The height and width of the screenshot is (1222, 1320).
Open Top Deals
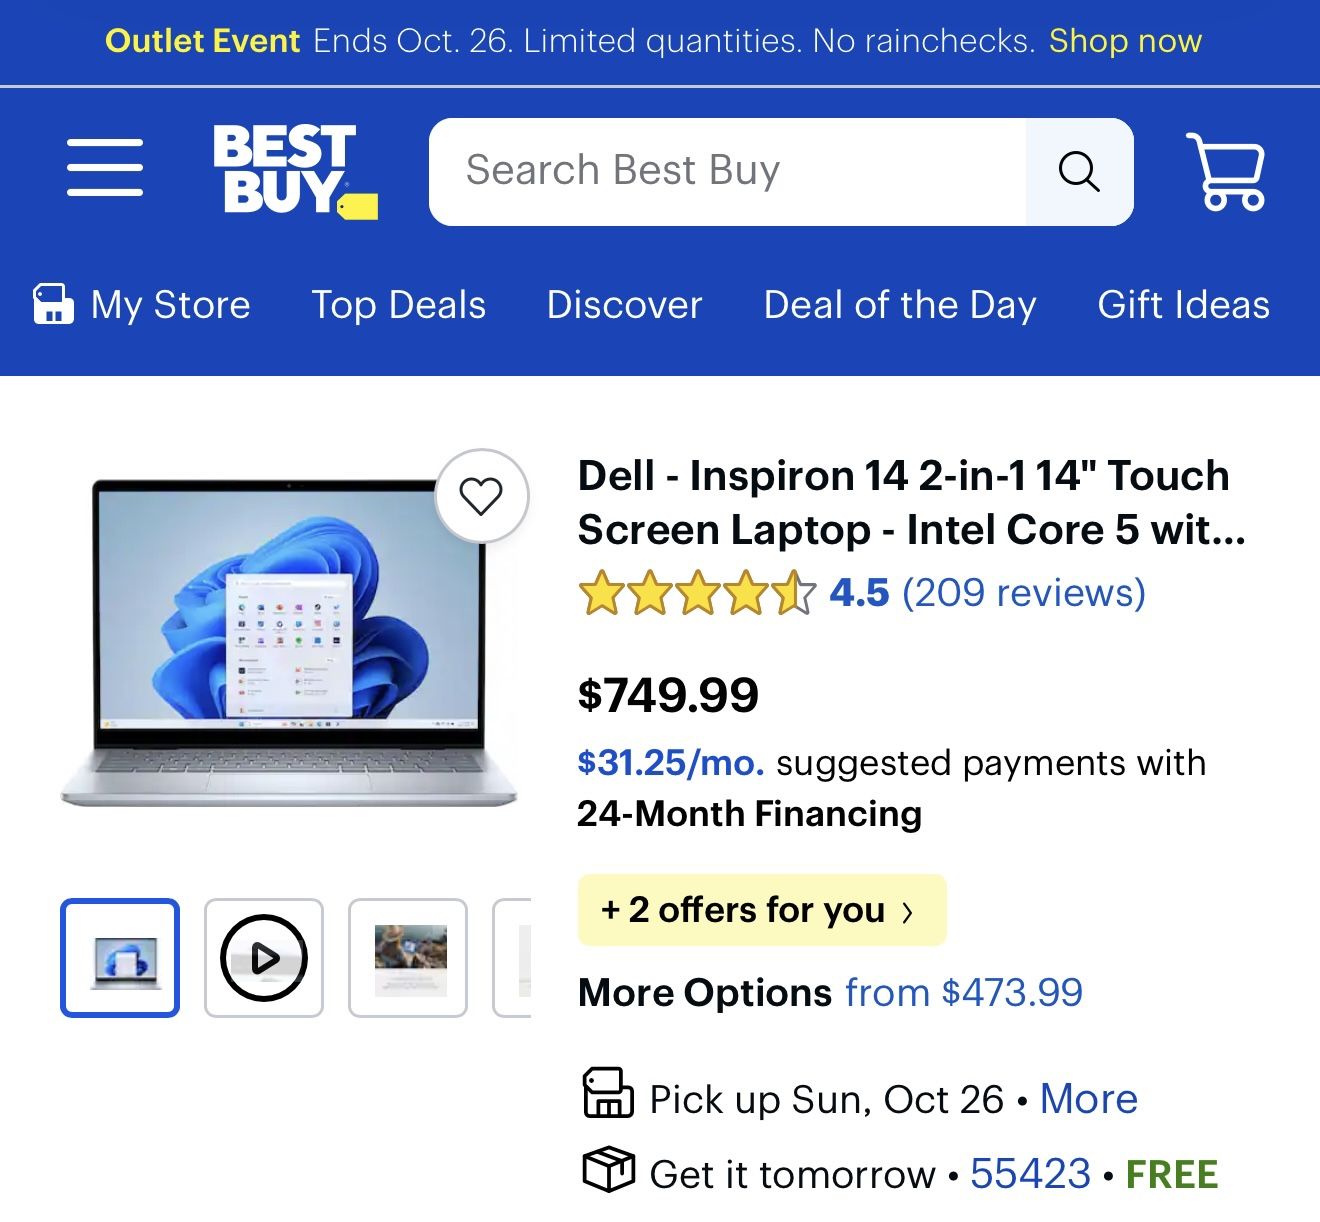pyautogui.click(x=398, y=305)
